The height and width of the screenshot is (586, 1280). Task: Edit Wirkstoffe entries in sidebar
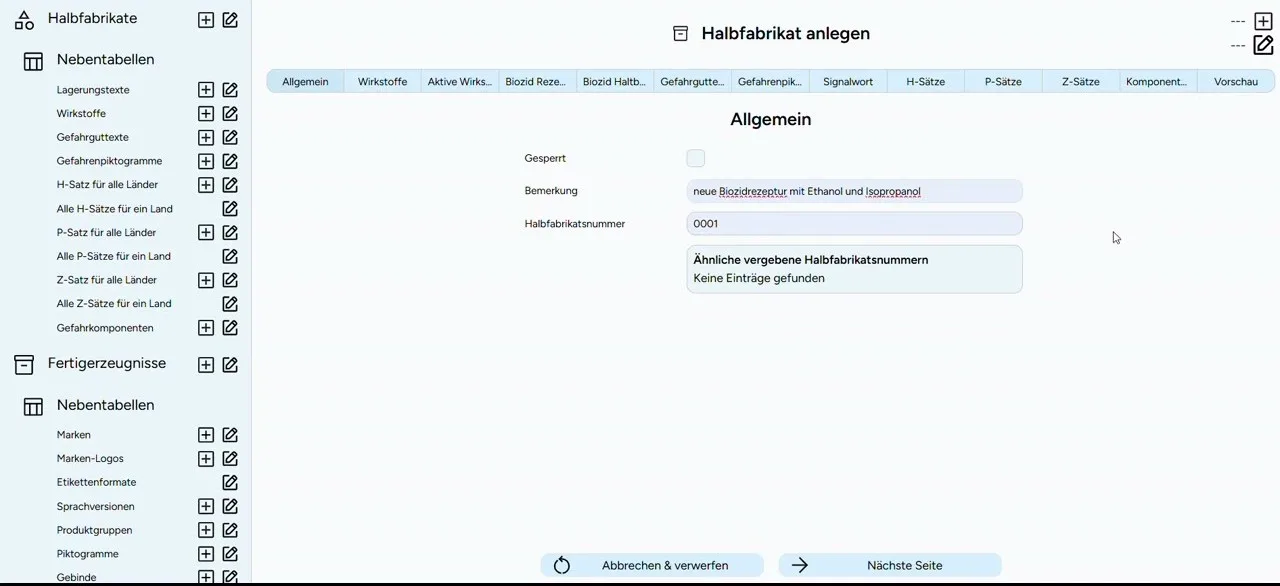pos(230,114)
